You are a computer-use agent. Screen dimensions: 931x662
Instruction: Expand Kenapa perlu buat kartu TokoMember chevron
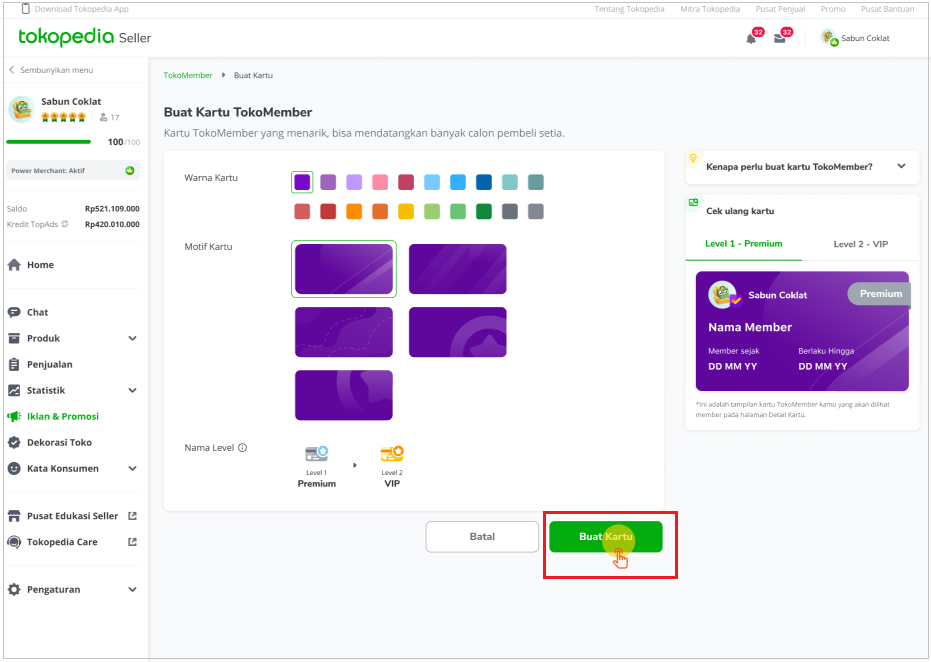(x=901, y=166)
